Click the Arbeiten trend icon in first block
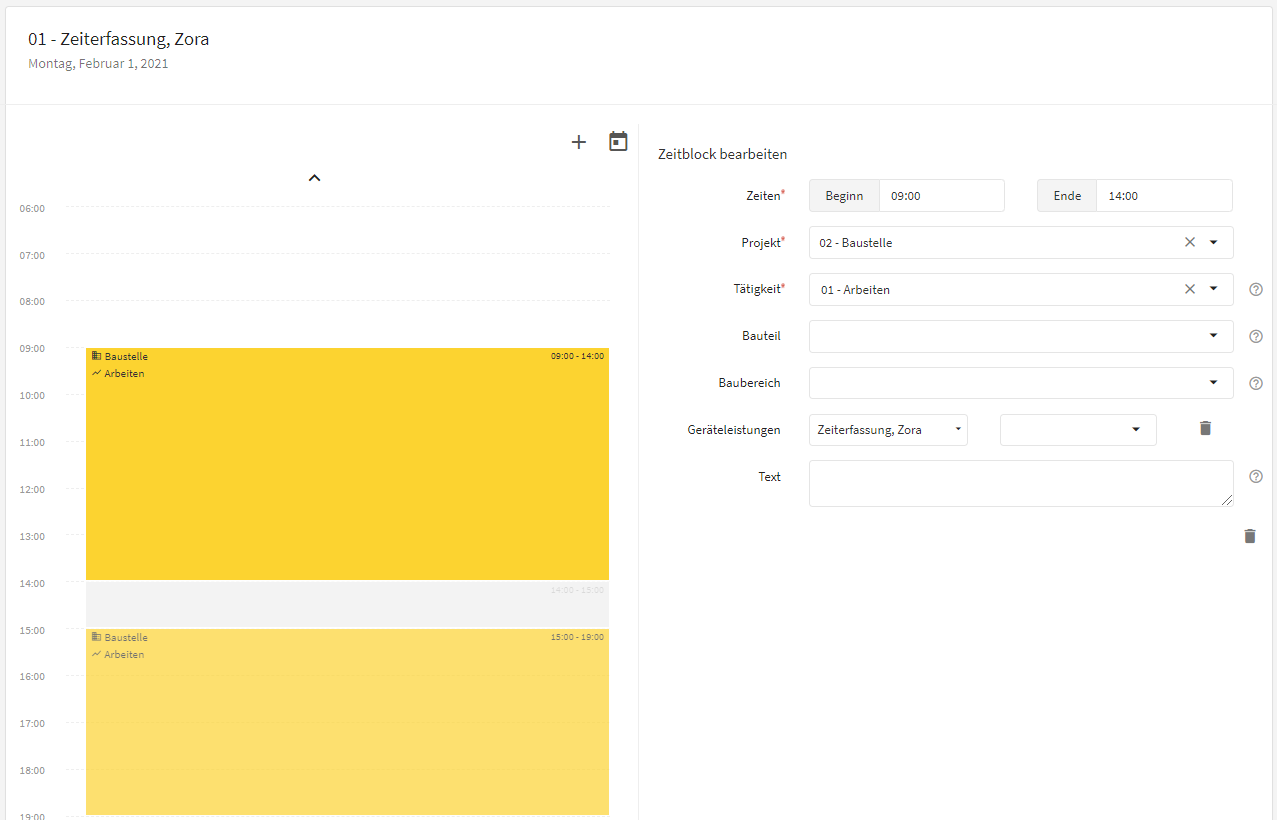Screen dimensions: 1277x820 pyautogui.click(x=96, y=373)
